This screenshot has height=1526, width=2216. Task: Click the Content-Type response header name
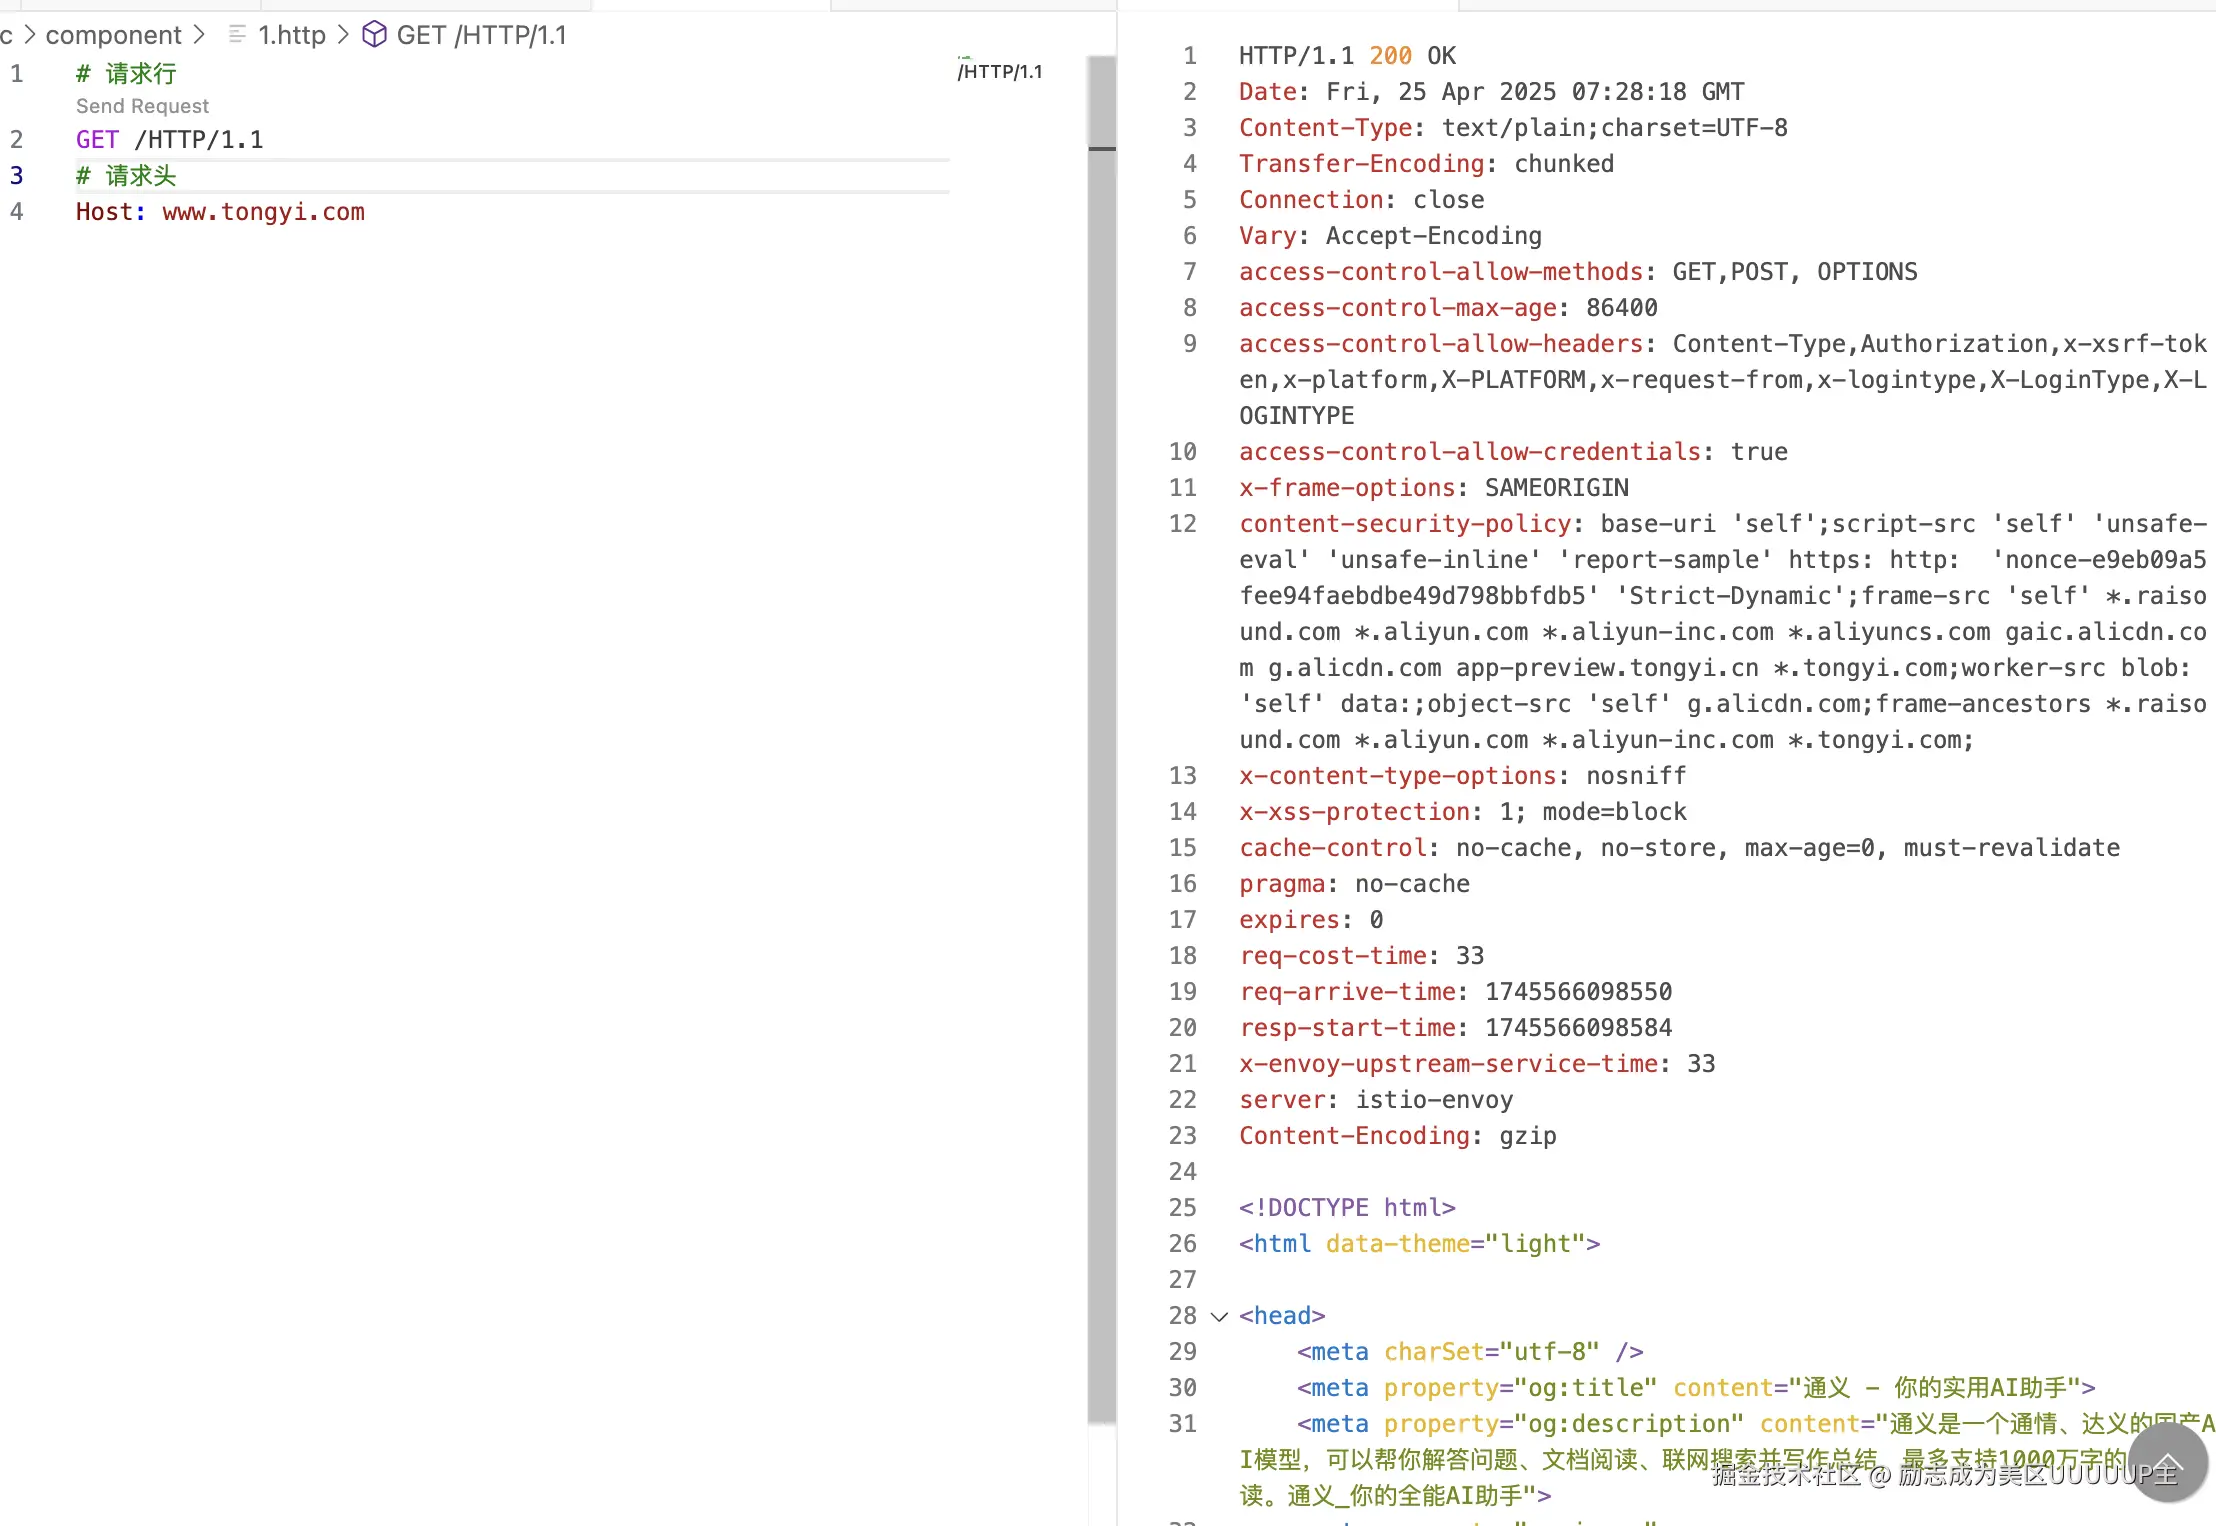coord(1325,128)
